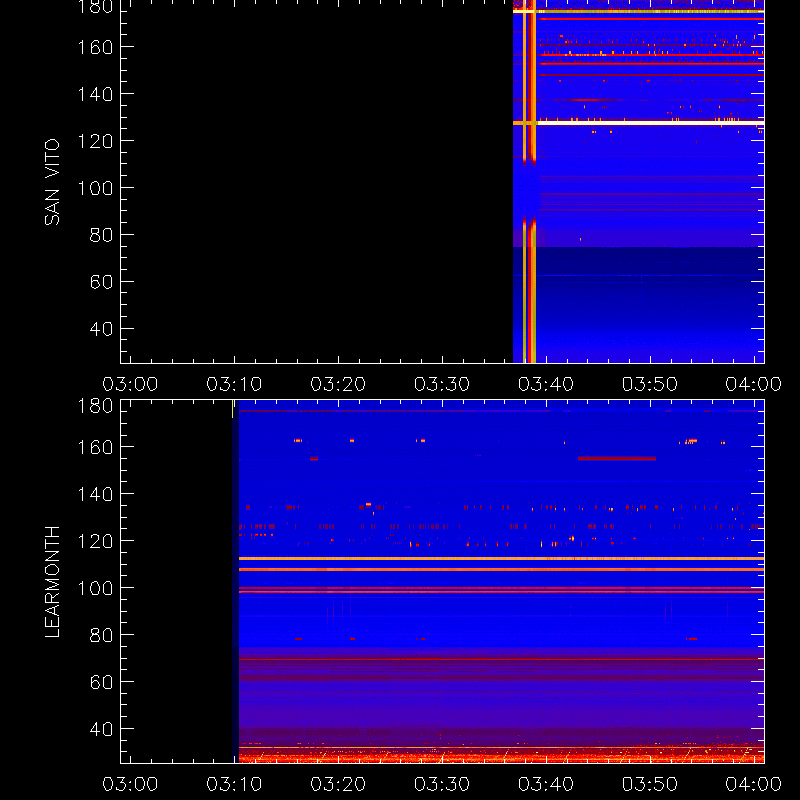Image resolution: width=800 pixels, height=800 pixels.
Task: Pick the 180 tick label on Learmonth axis
Action: point(95,406)
